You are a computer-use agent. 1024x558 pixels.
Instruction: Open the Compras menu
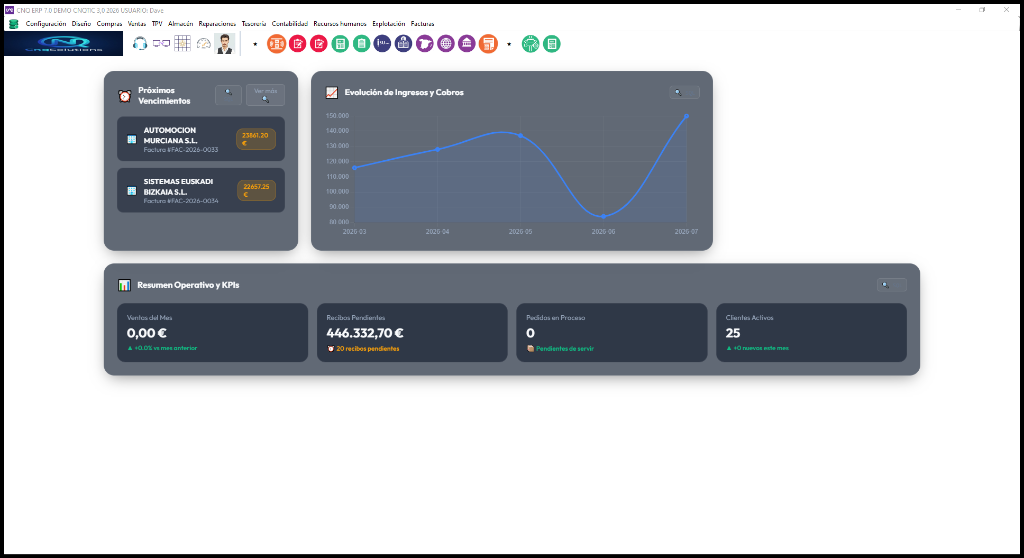(x=109, y=24)
